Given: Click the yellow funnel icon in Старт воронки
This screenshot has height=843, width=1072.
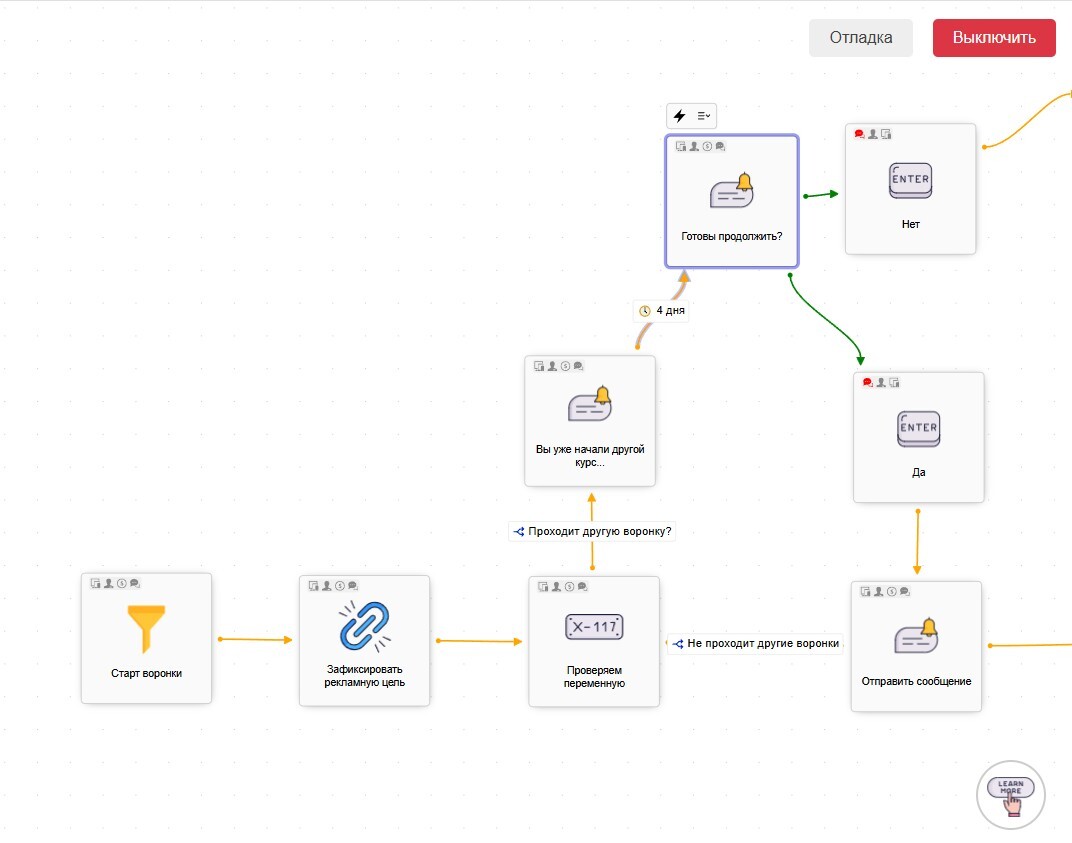Looking at the screenshot, I should coord(146,629).
